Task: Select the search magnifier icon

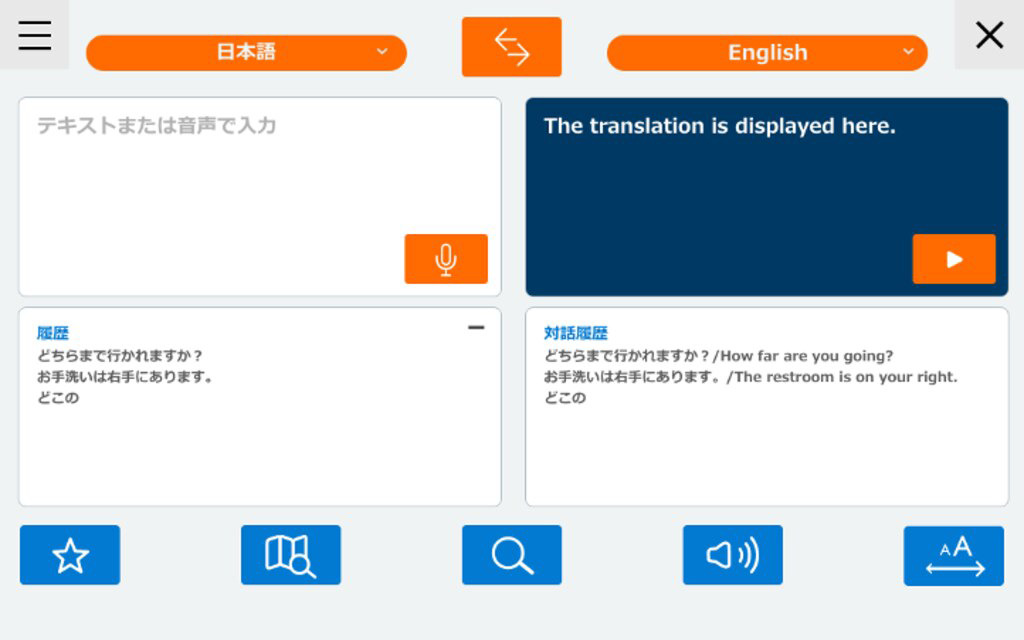Action: tap(511, 555)
